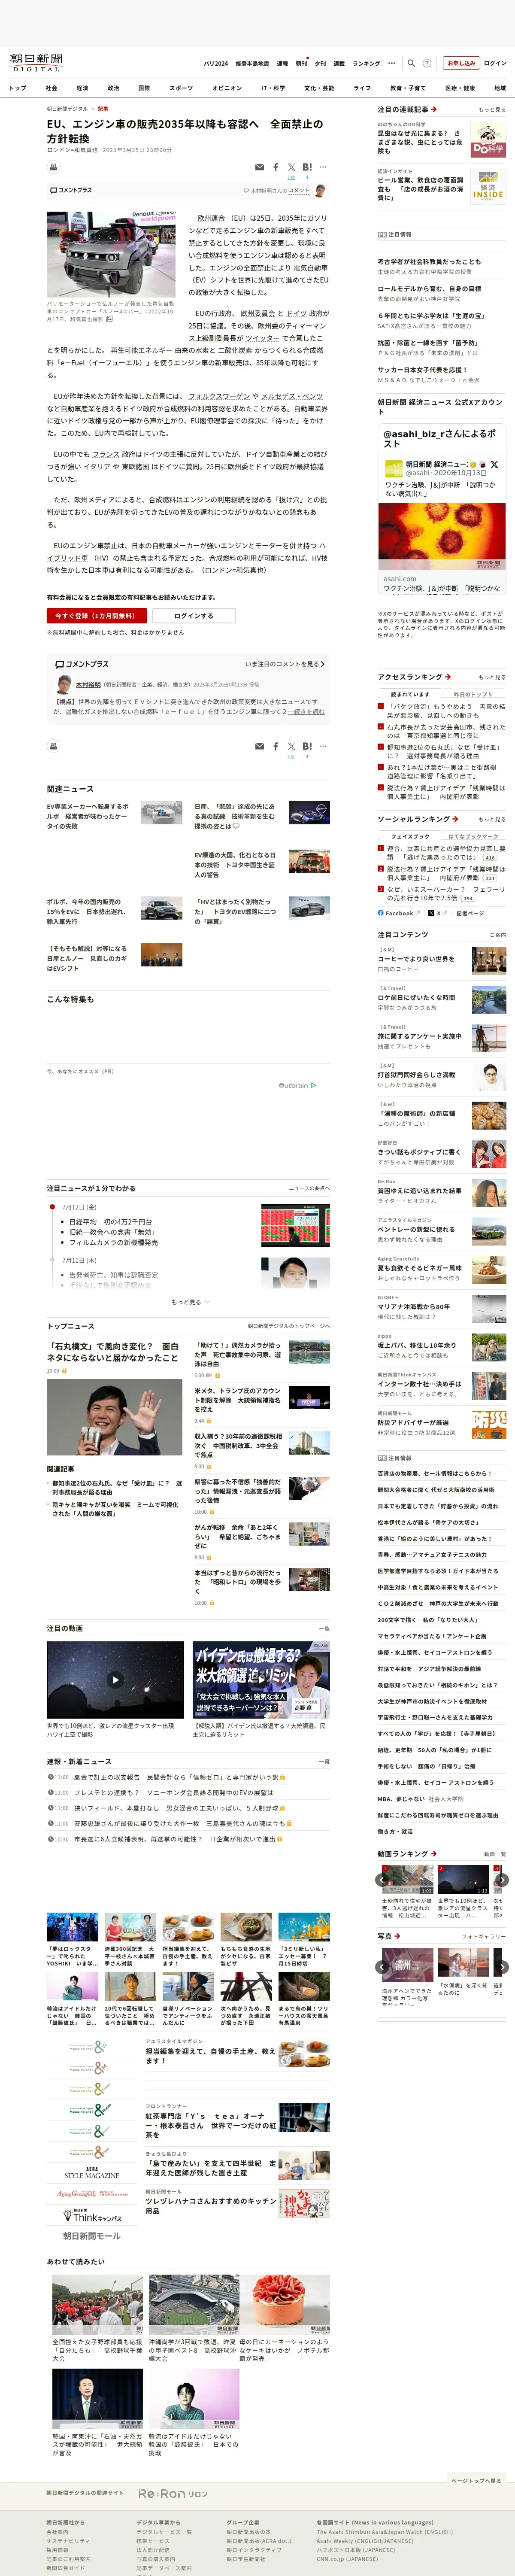
Task: Share article on X icon under headline
Action: 291,167
